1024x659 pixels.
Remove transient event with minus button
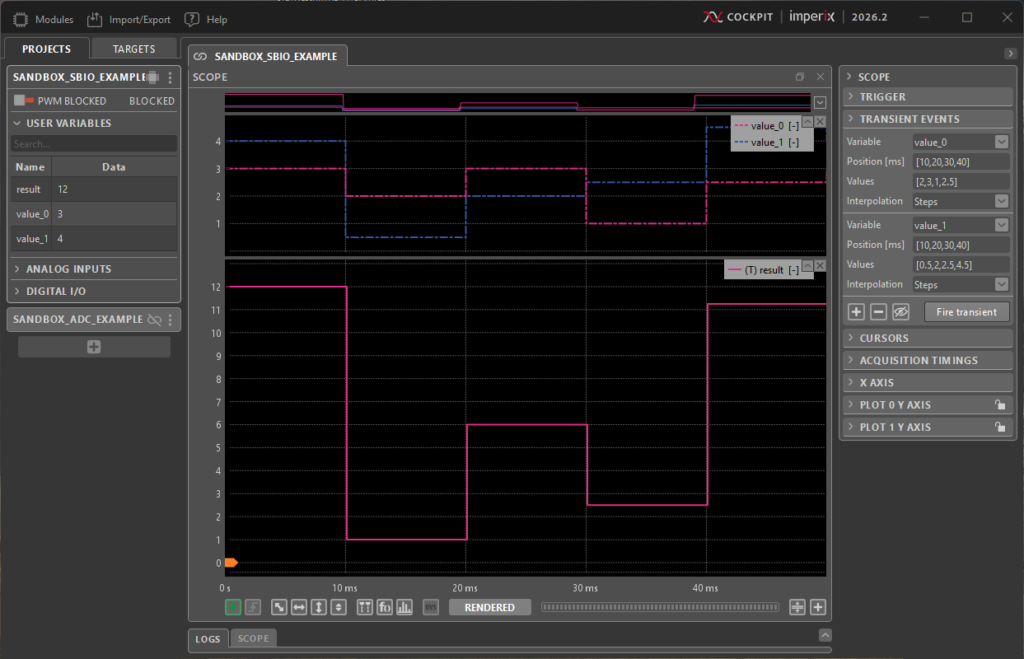878,312
